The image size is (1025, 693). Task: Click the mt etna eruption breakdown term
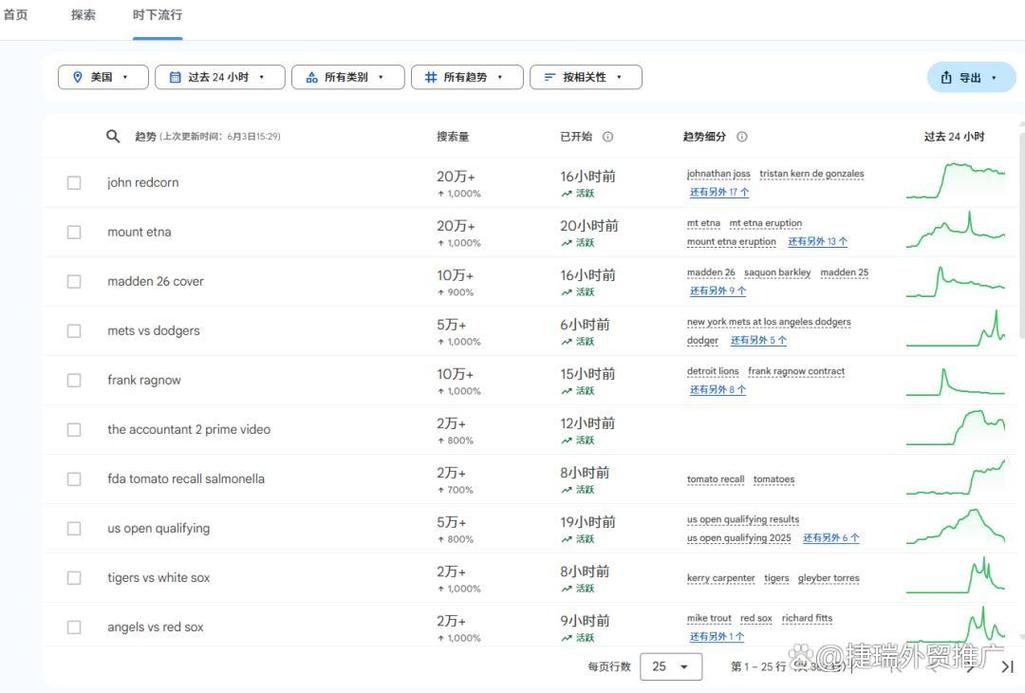click(x=765, y=223)
